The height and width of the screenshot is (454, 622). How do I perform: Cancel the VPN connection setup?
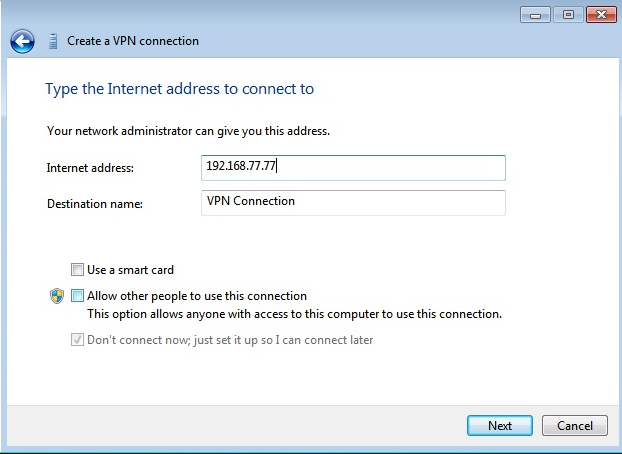point(574,425)
